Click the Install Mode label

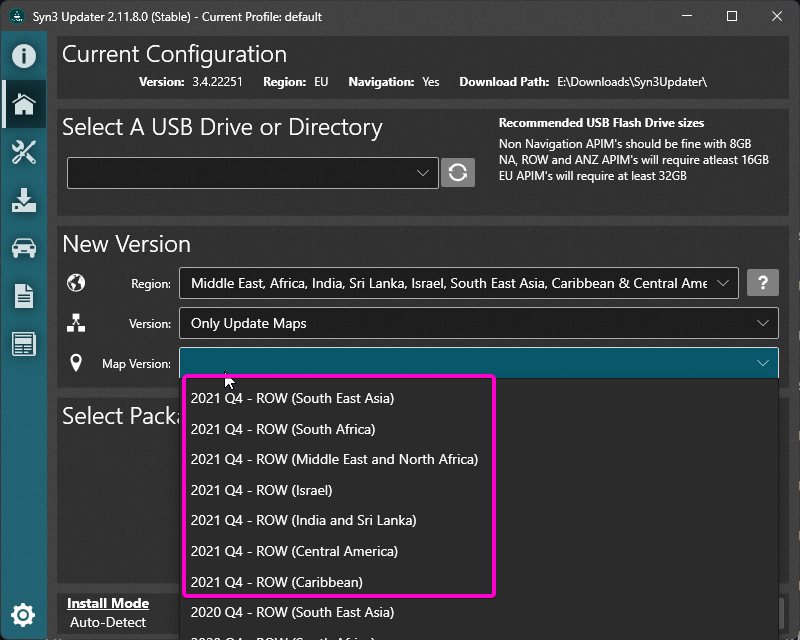click(x=108, y=603)
